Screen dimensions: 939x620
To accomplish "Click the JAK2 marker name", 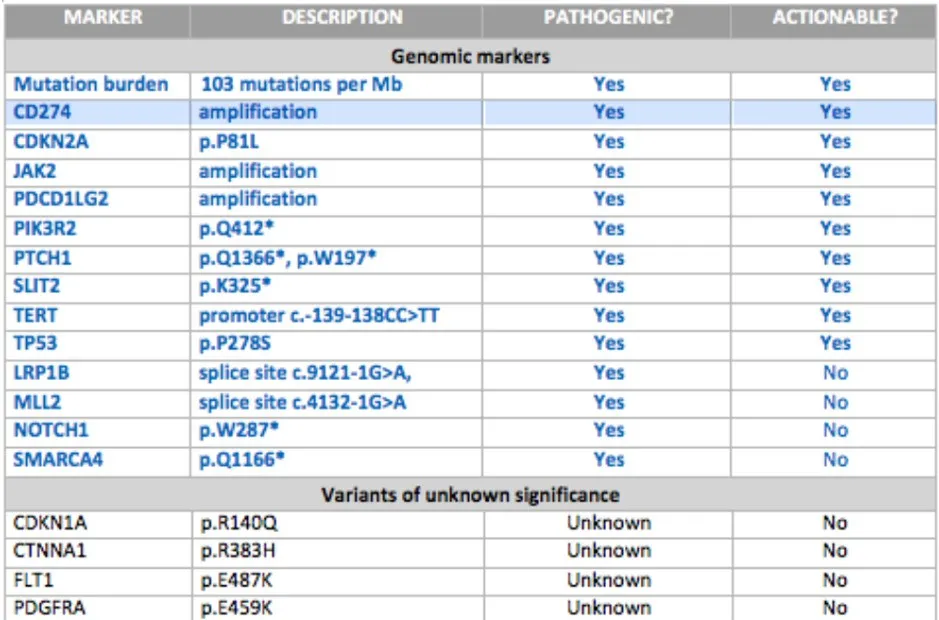I will (x=34, y=171).
